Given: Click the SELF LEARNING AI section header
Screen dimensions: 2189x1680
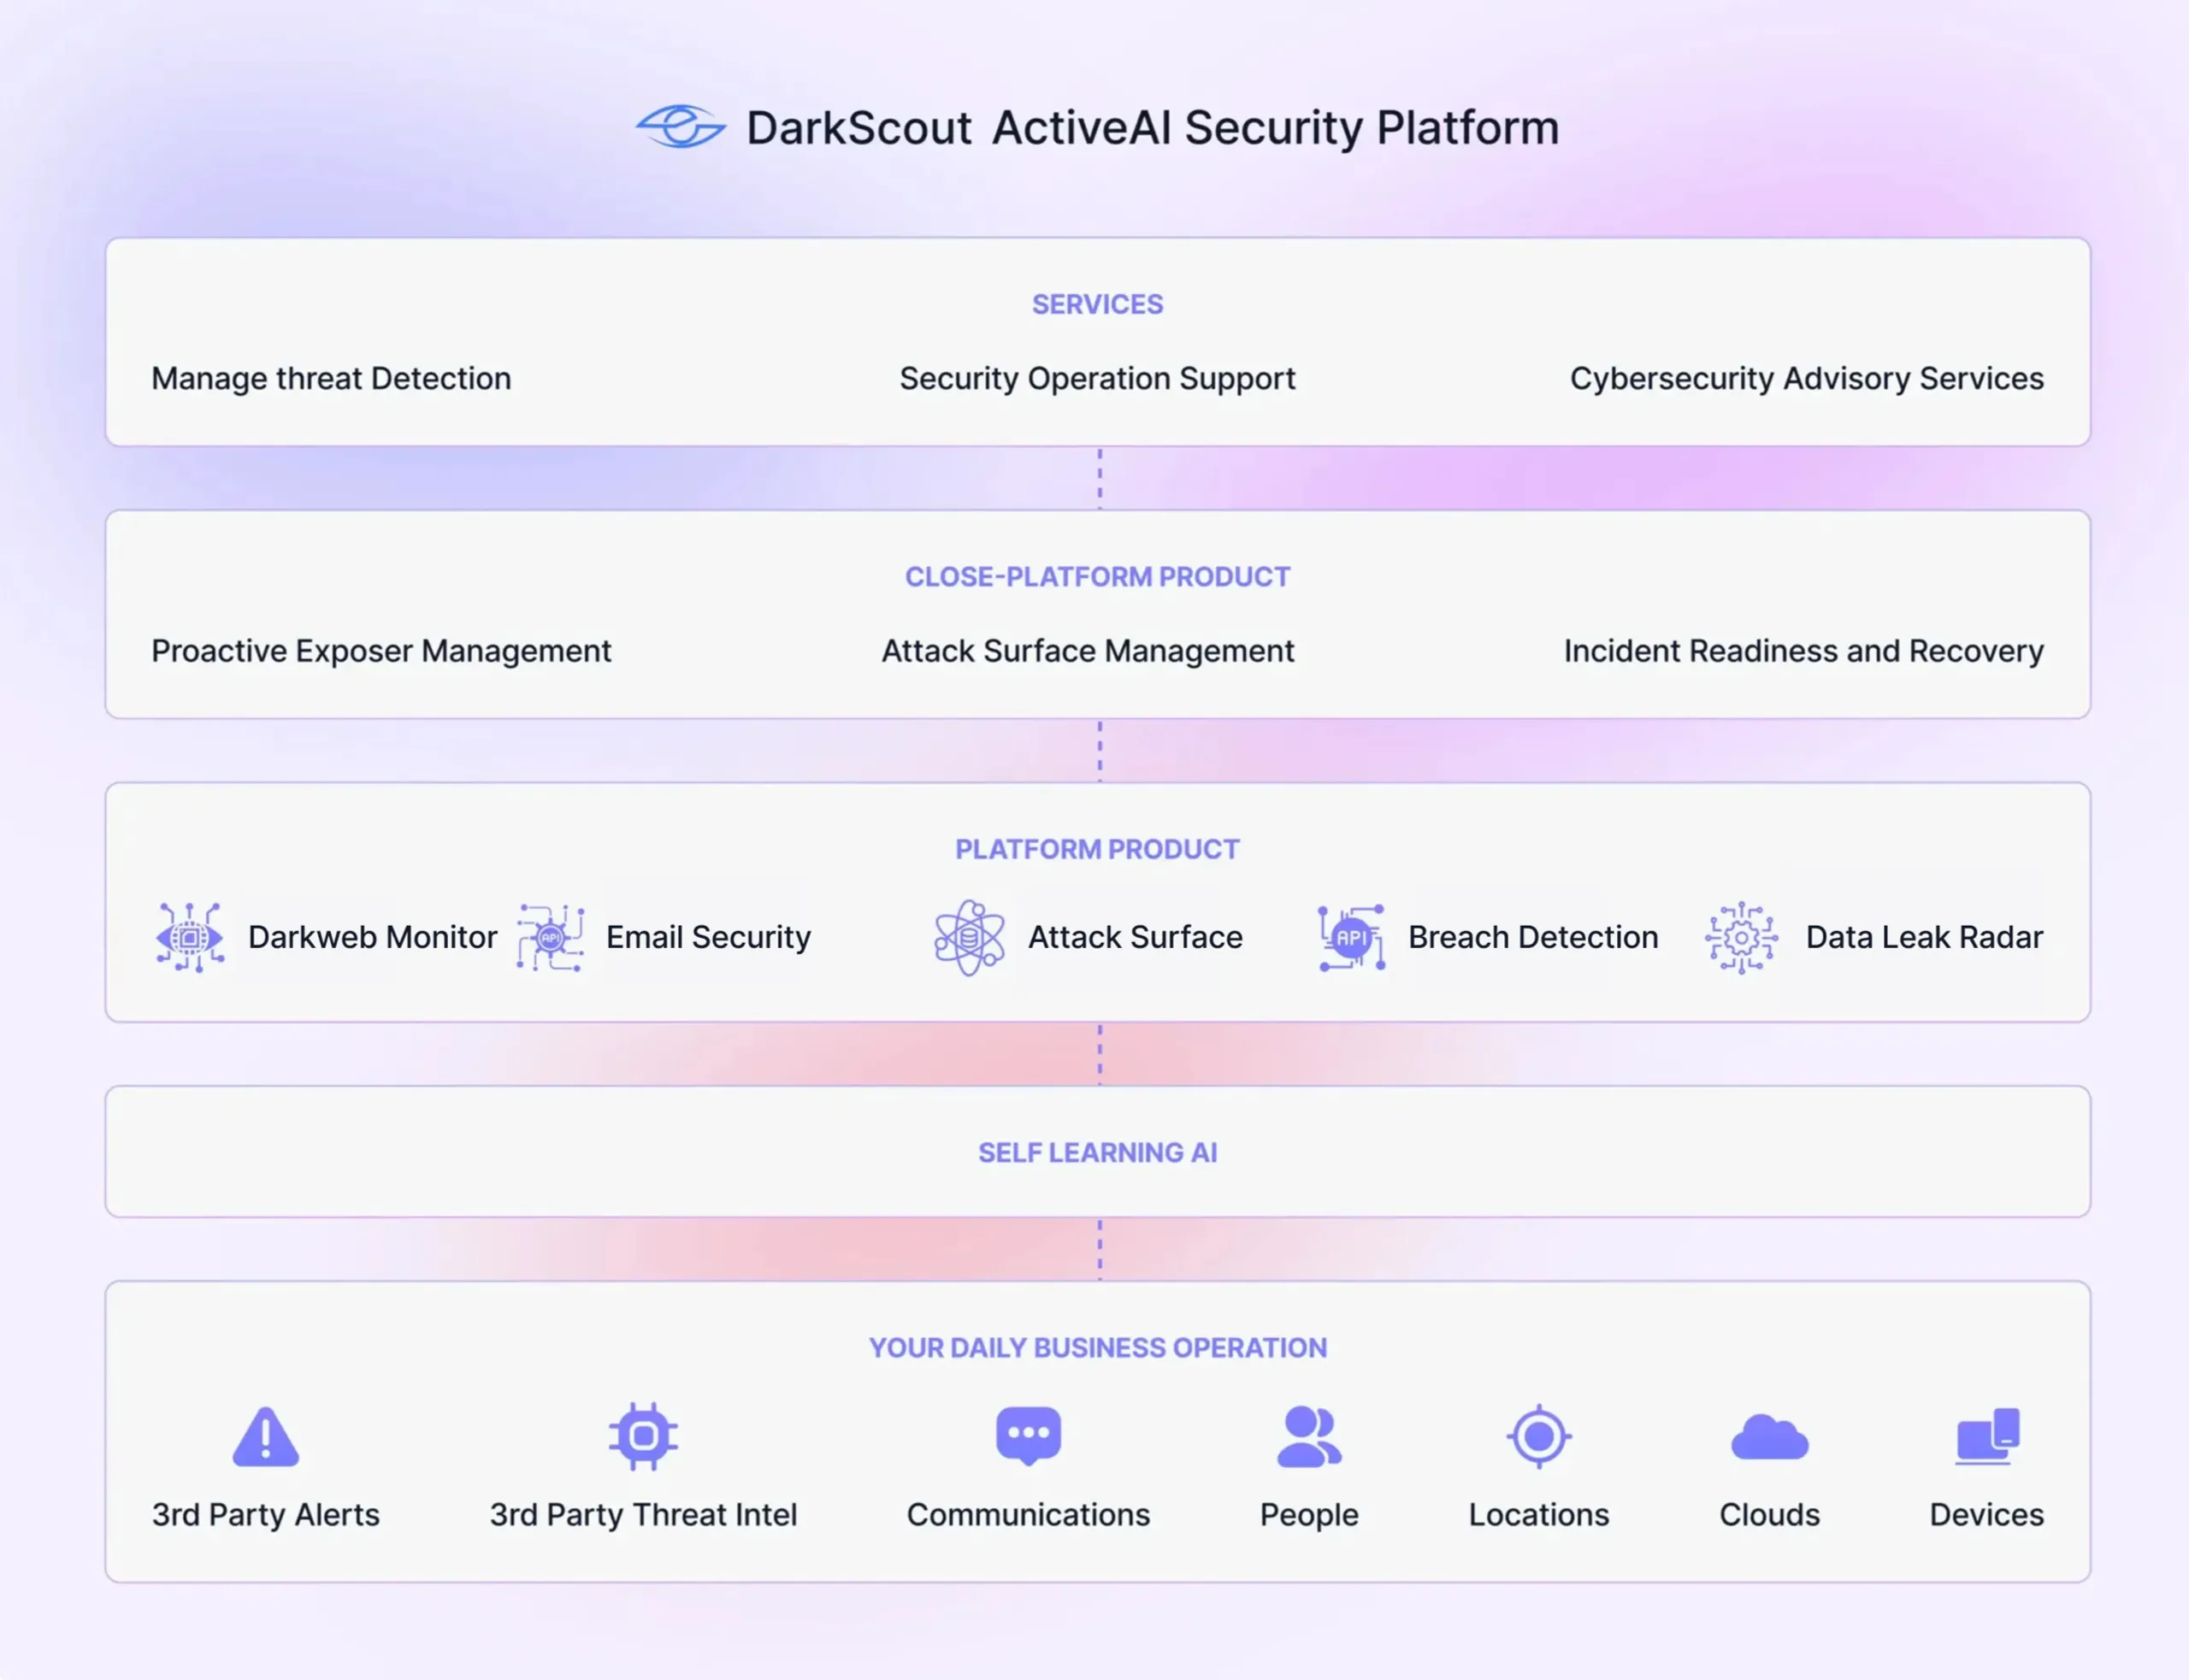Looking at the screenshot, I should point(1097,1152).
